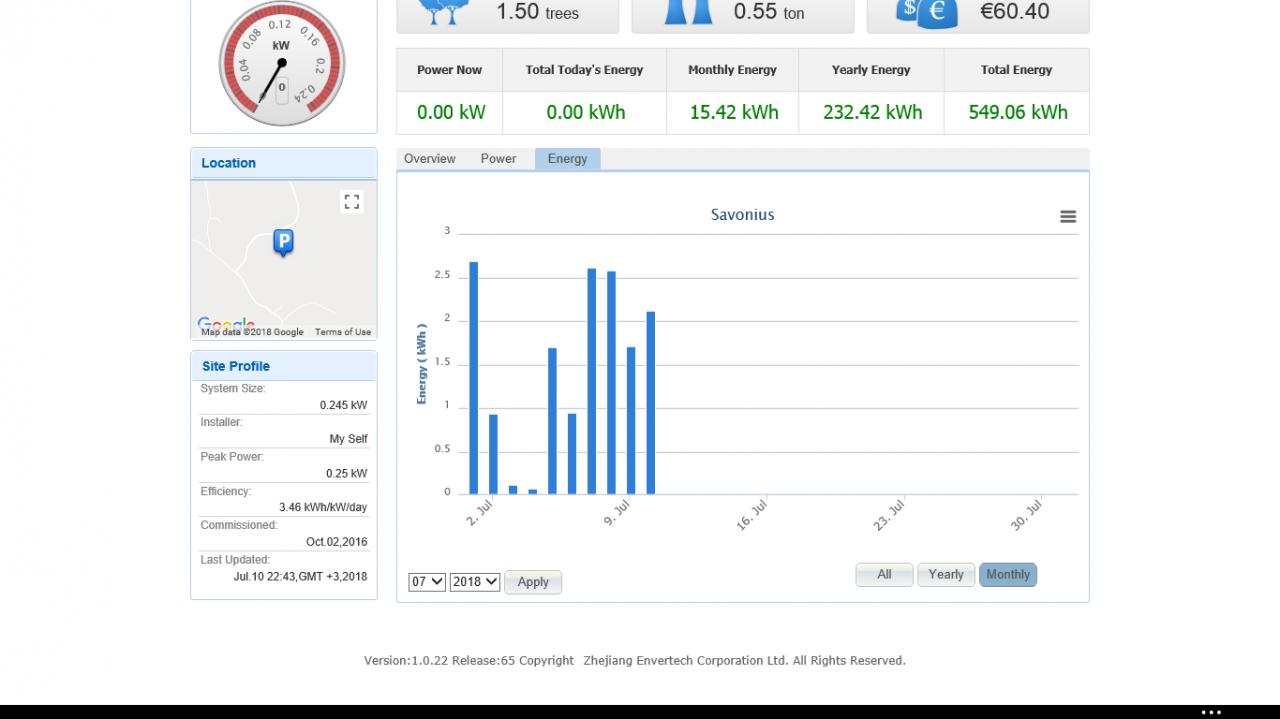The height and width of the screenshot is (719, 1280).
Task: Select the All range toggle
Action: (x=884, y=575)
